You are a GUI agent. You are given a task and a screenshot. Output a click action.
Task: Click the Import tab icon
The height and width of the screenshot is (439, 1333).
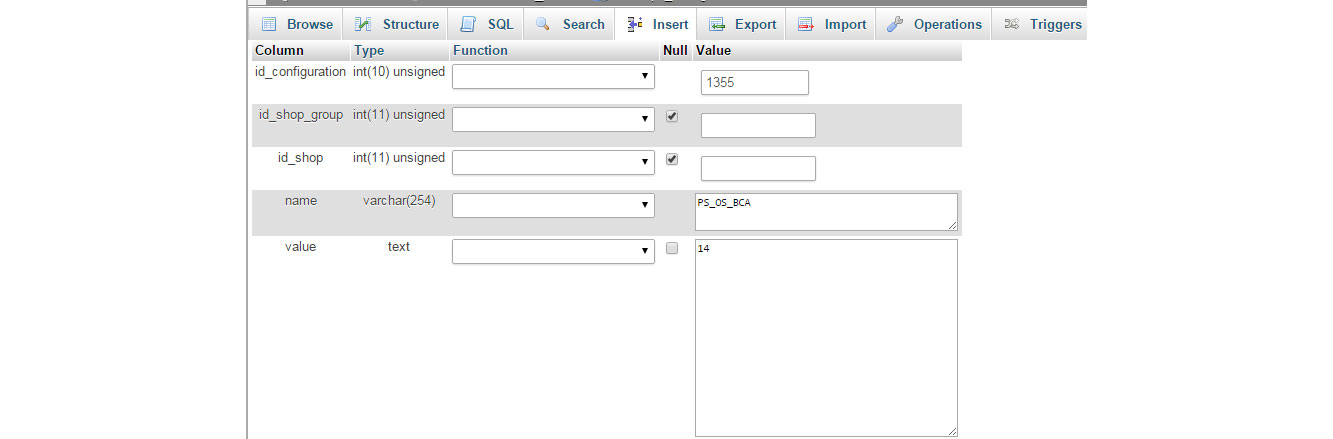click(806, 24)
